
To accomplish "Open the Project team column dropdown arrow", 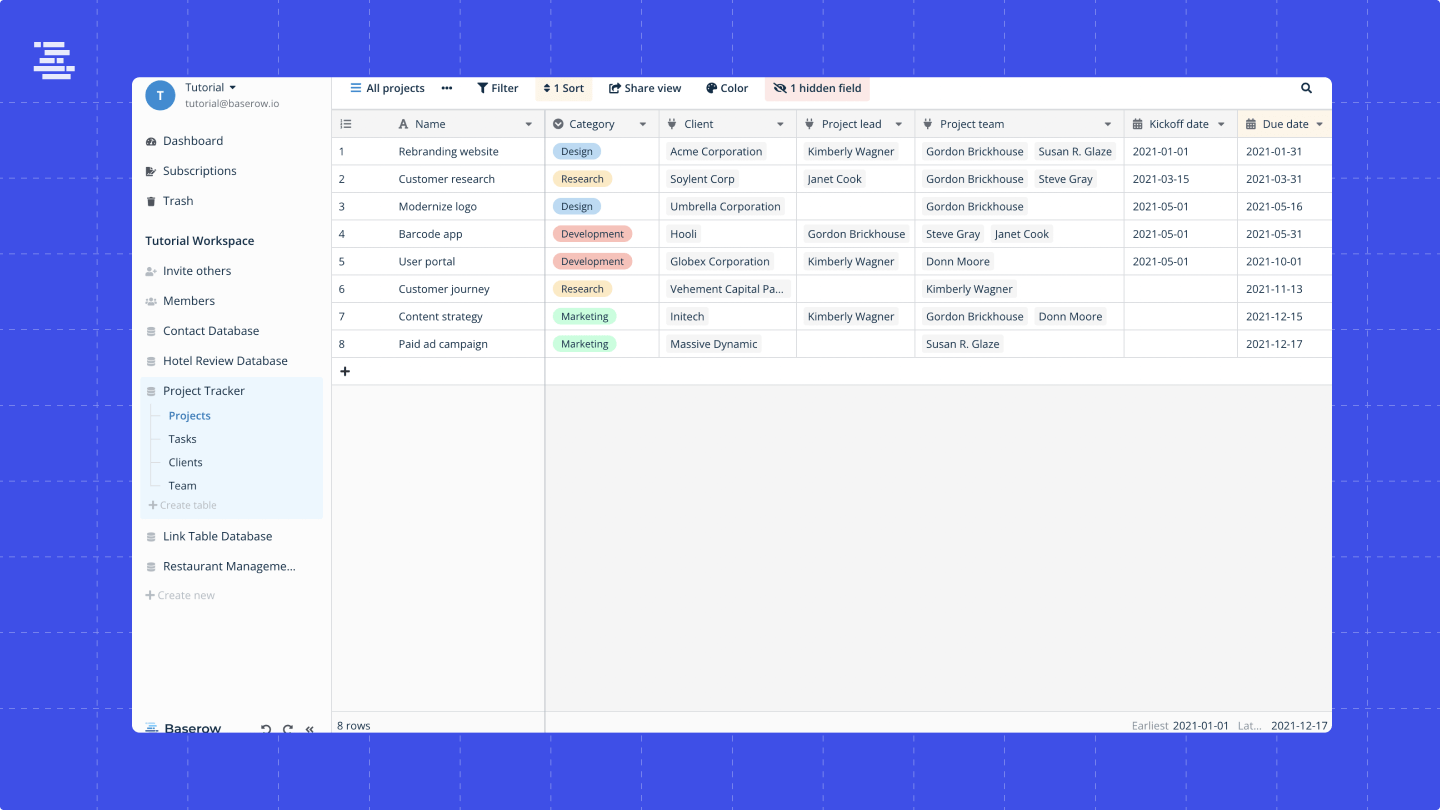I will 1108,124.
